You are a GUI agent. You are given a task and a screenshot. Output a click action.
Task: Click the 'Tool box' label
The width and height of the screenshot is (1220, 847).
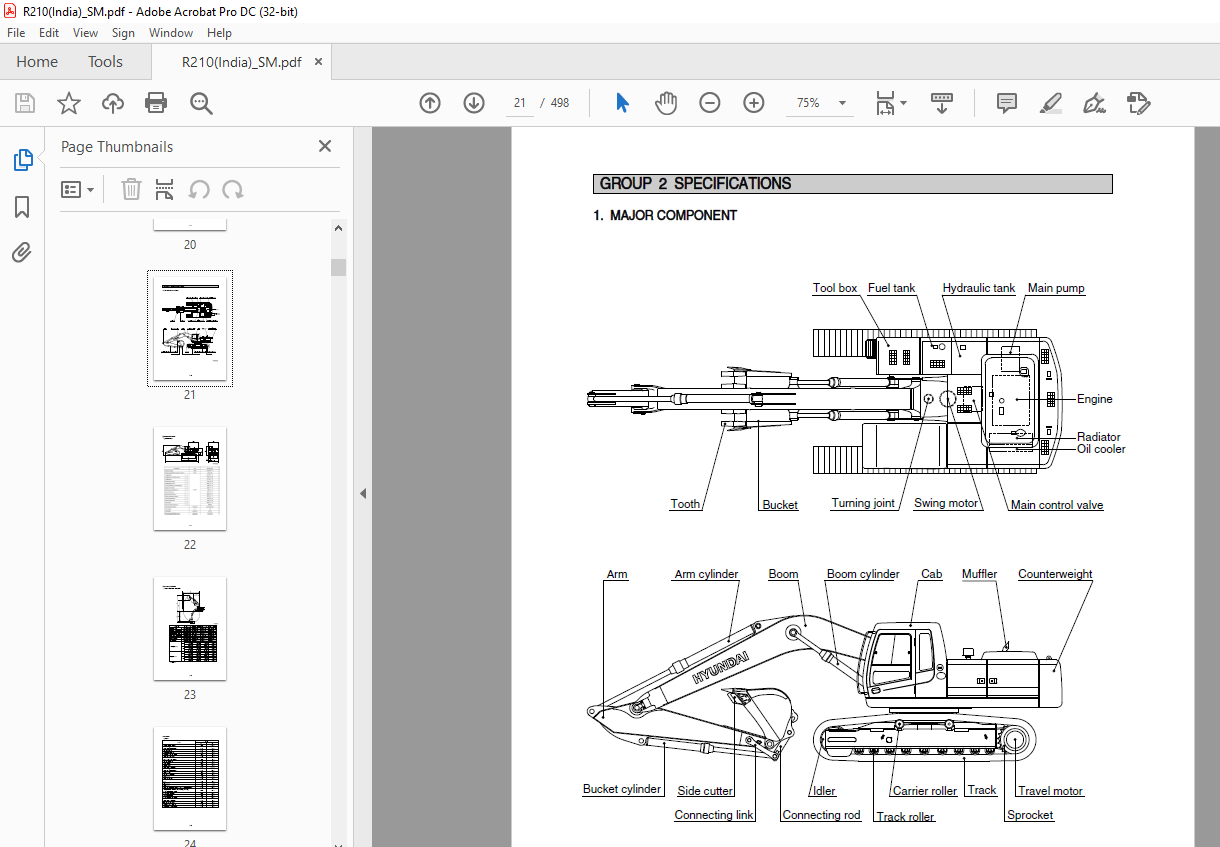(835, 288)
